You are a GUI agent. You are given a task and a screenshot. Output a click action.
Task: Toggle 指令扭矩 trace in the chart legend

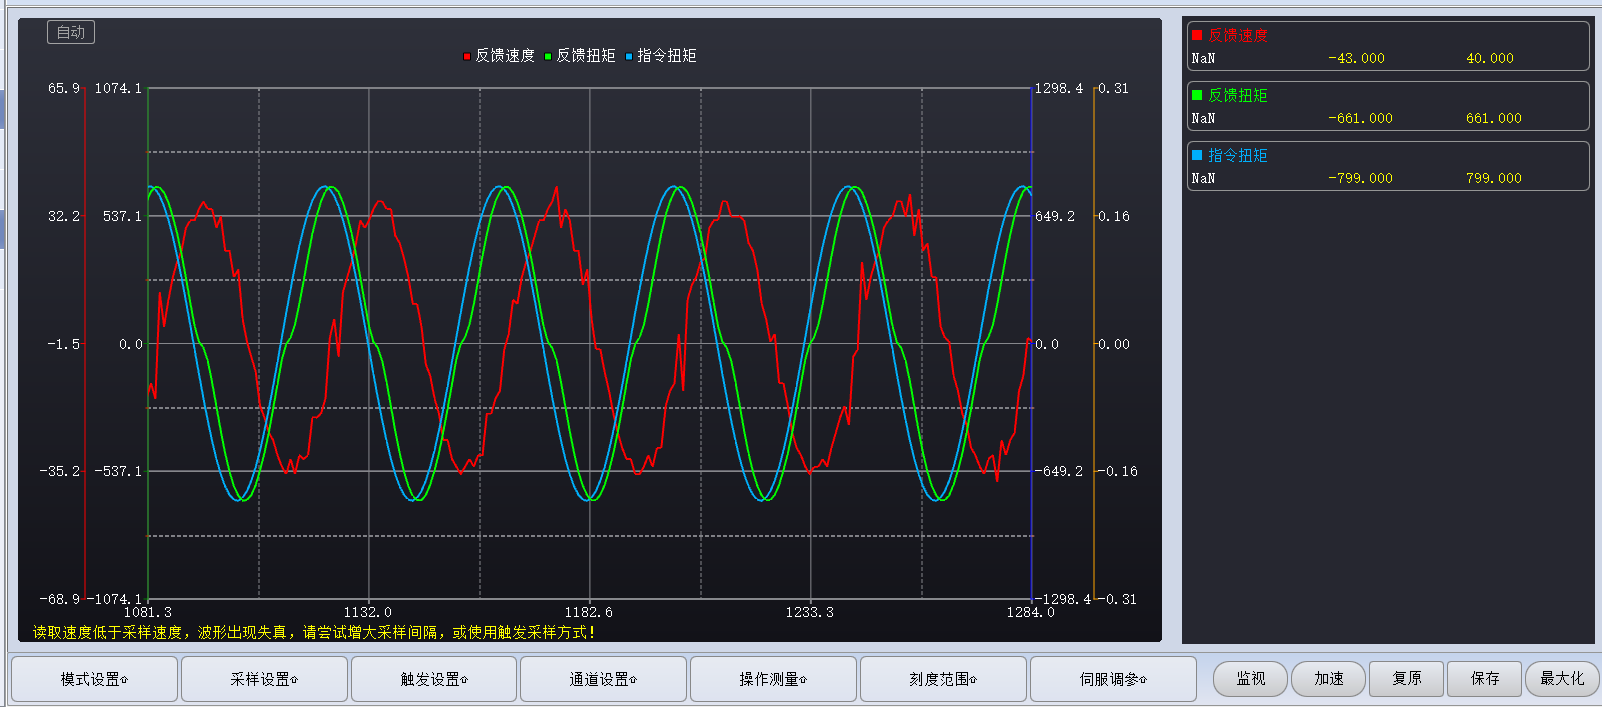pos(660,56)
